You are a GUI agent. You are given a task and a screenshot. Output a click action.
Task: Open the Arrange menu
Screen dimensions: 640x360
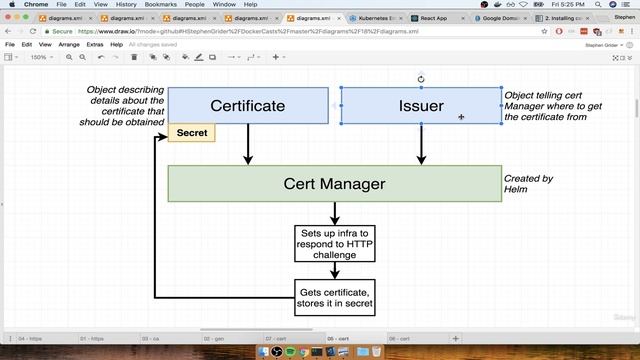pos(69,44)
